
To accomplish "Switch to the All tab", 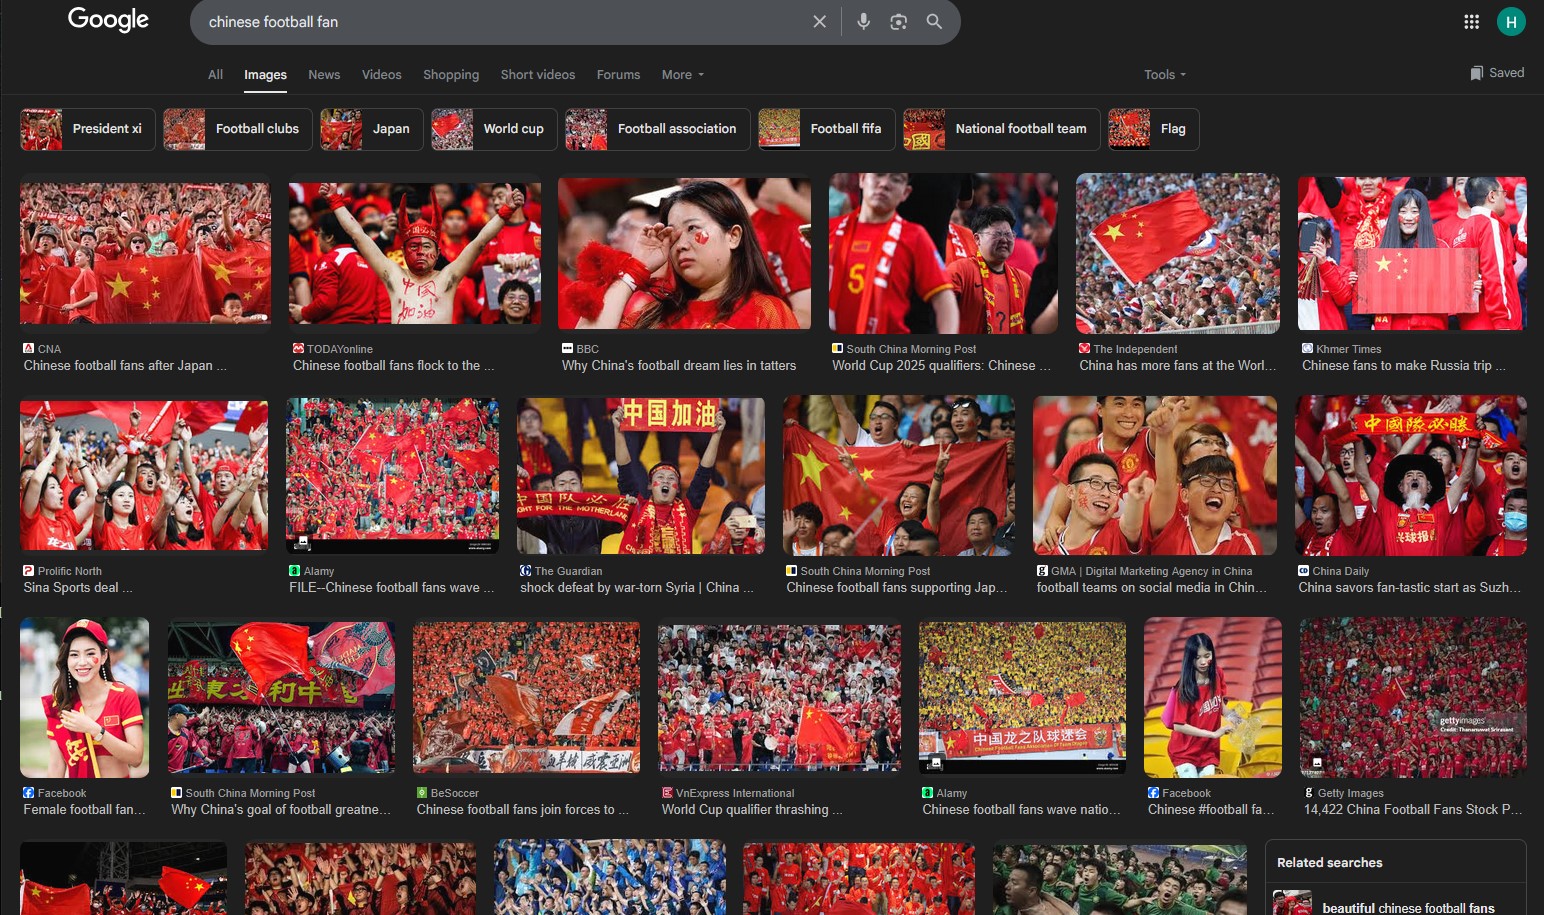I will (215, 75).
